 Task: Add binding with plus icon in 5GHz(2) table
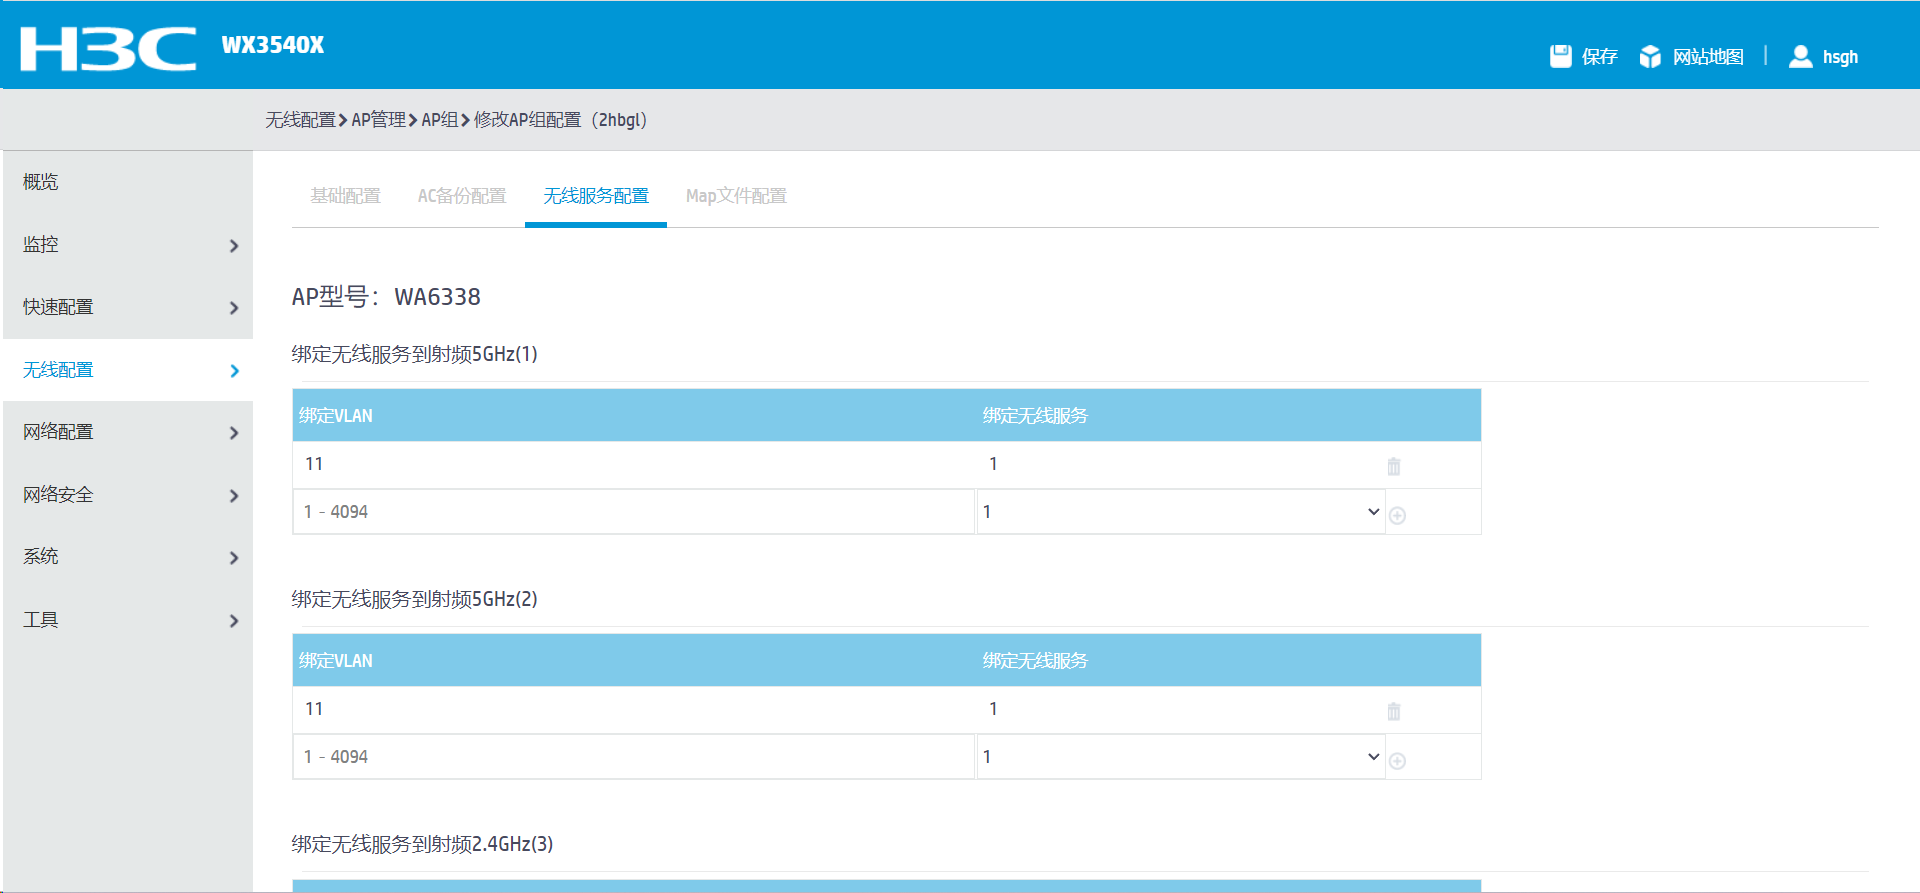pos(1398,760)
